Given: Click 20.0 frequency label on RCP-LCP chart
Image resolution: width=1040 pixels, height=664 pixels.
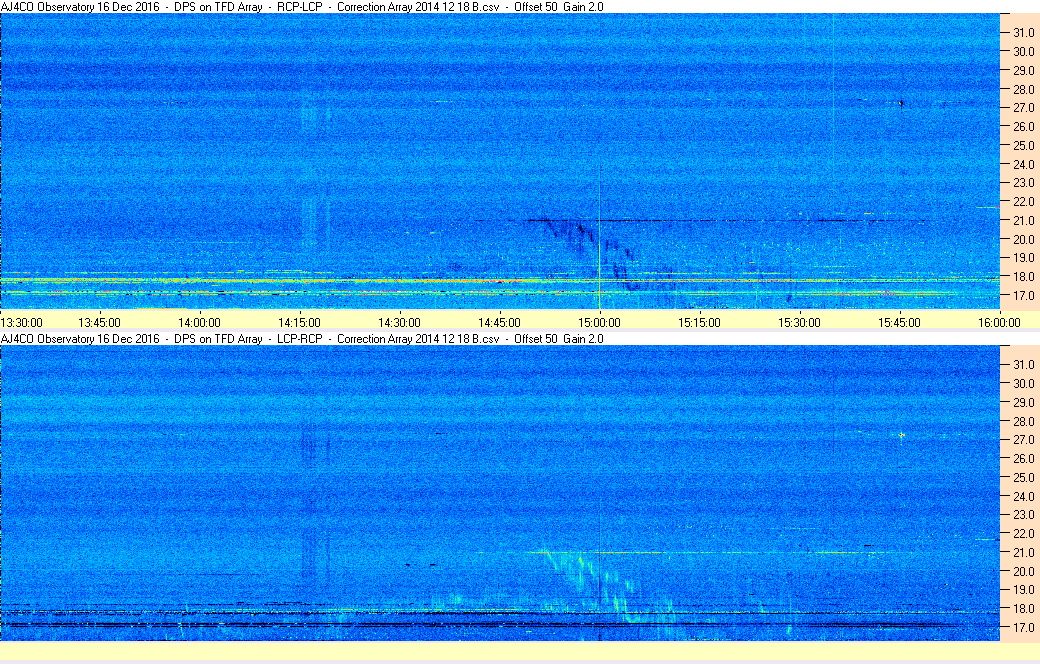Looking at the screenshot, I should pos(1023,239).
